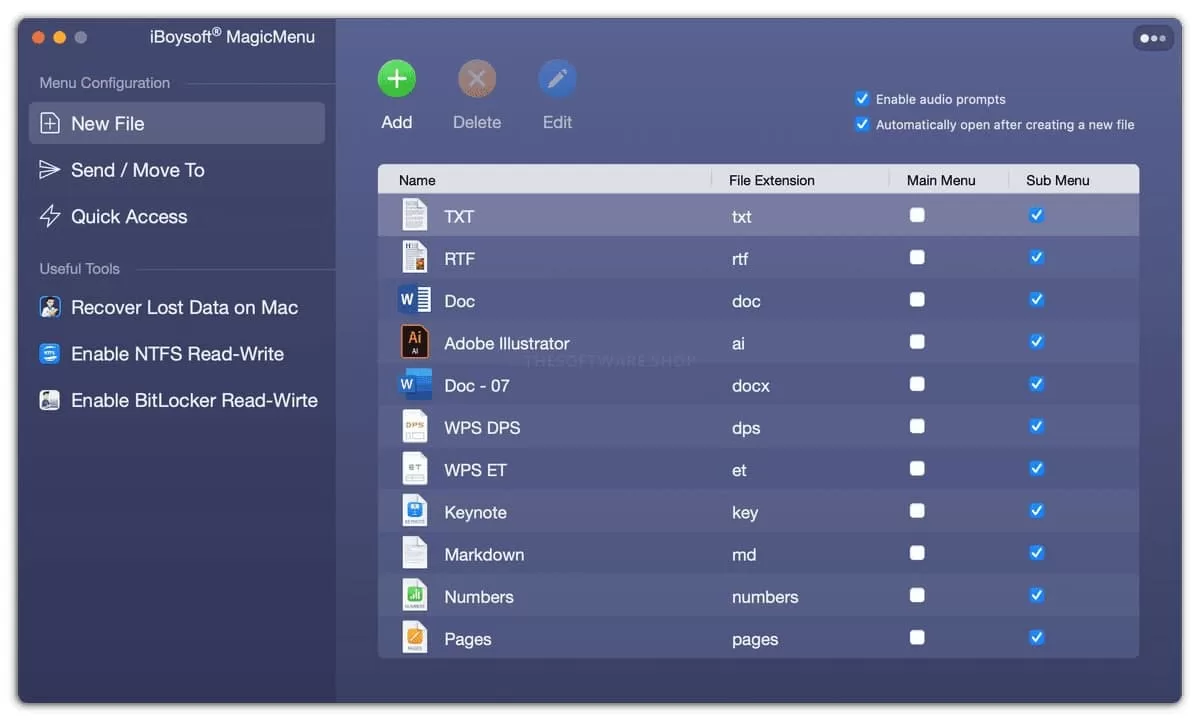
Task: Open the three-dots more options button
Action: click(x=1152, y=38)
